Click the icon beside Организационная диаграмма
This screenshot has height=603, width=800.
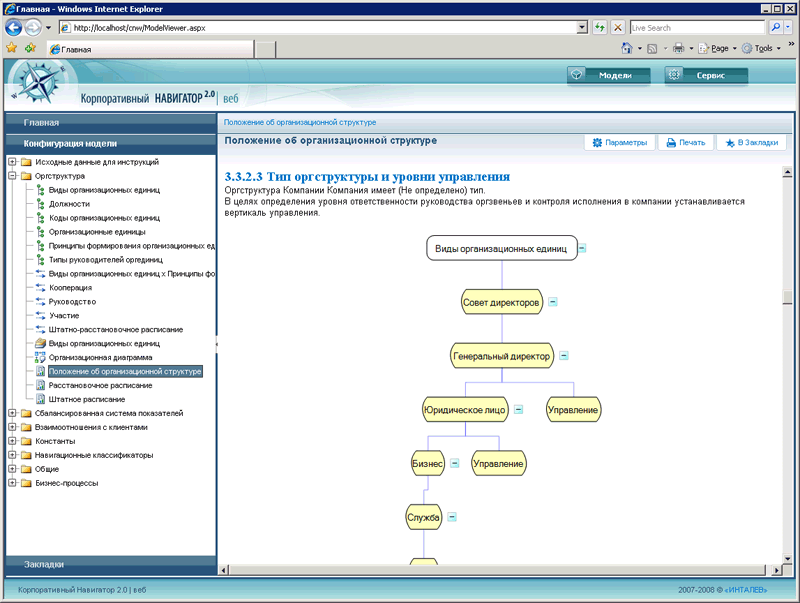point(40,358)
